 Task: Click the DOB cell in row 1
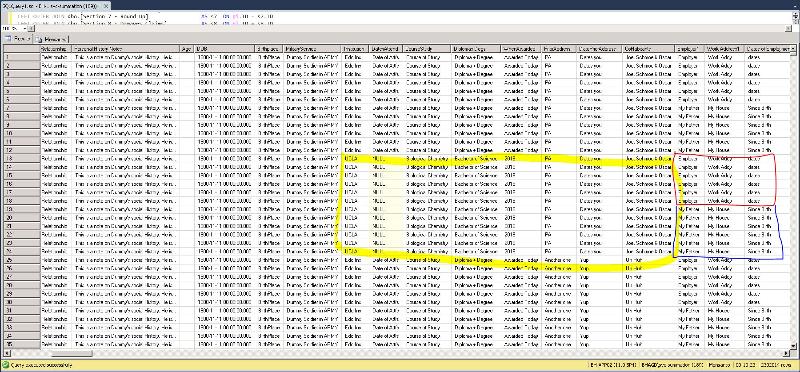click(225, 57)
